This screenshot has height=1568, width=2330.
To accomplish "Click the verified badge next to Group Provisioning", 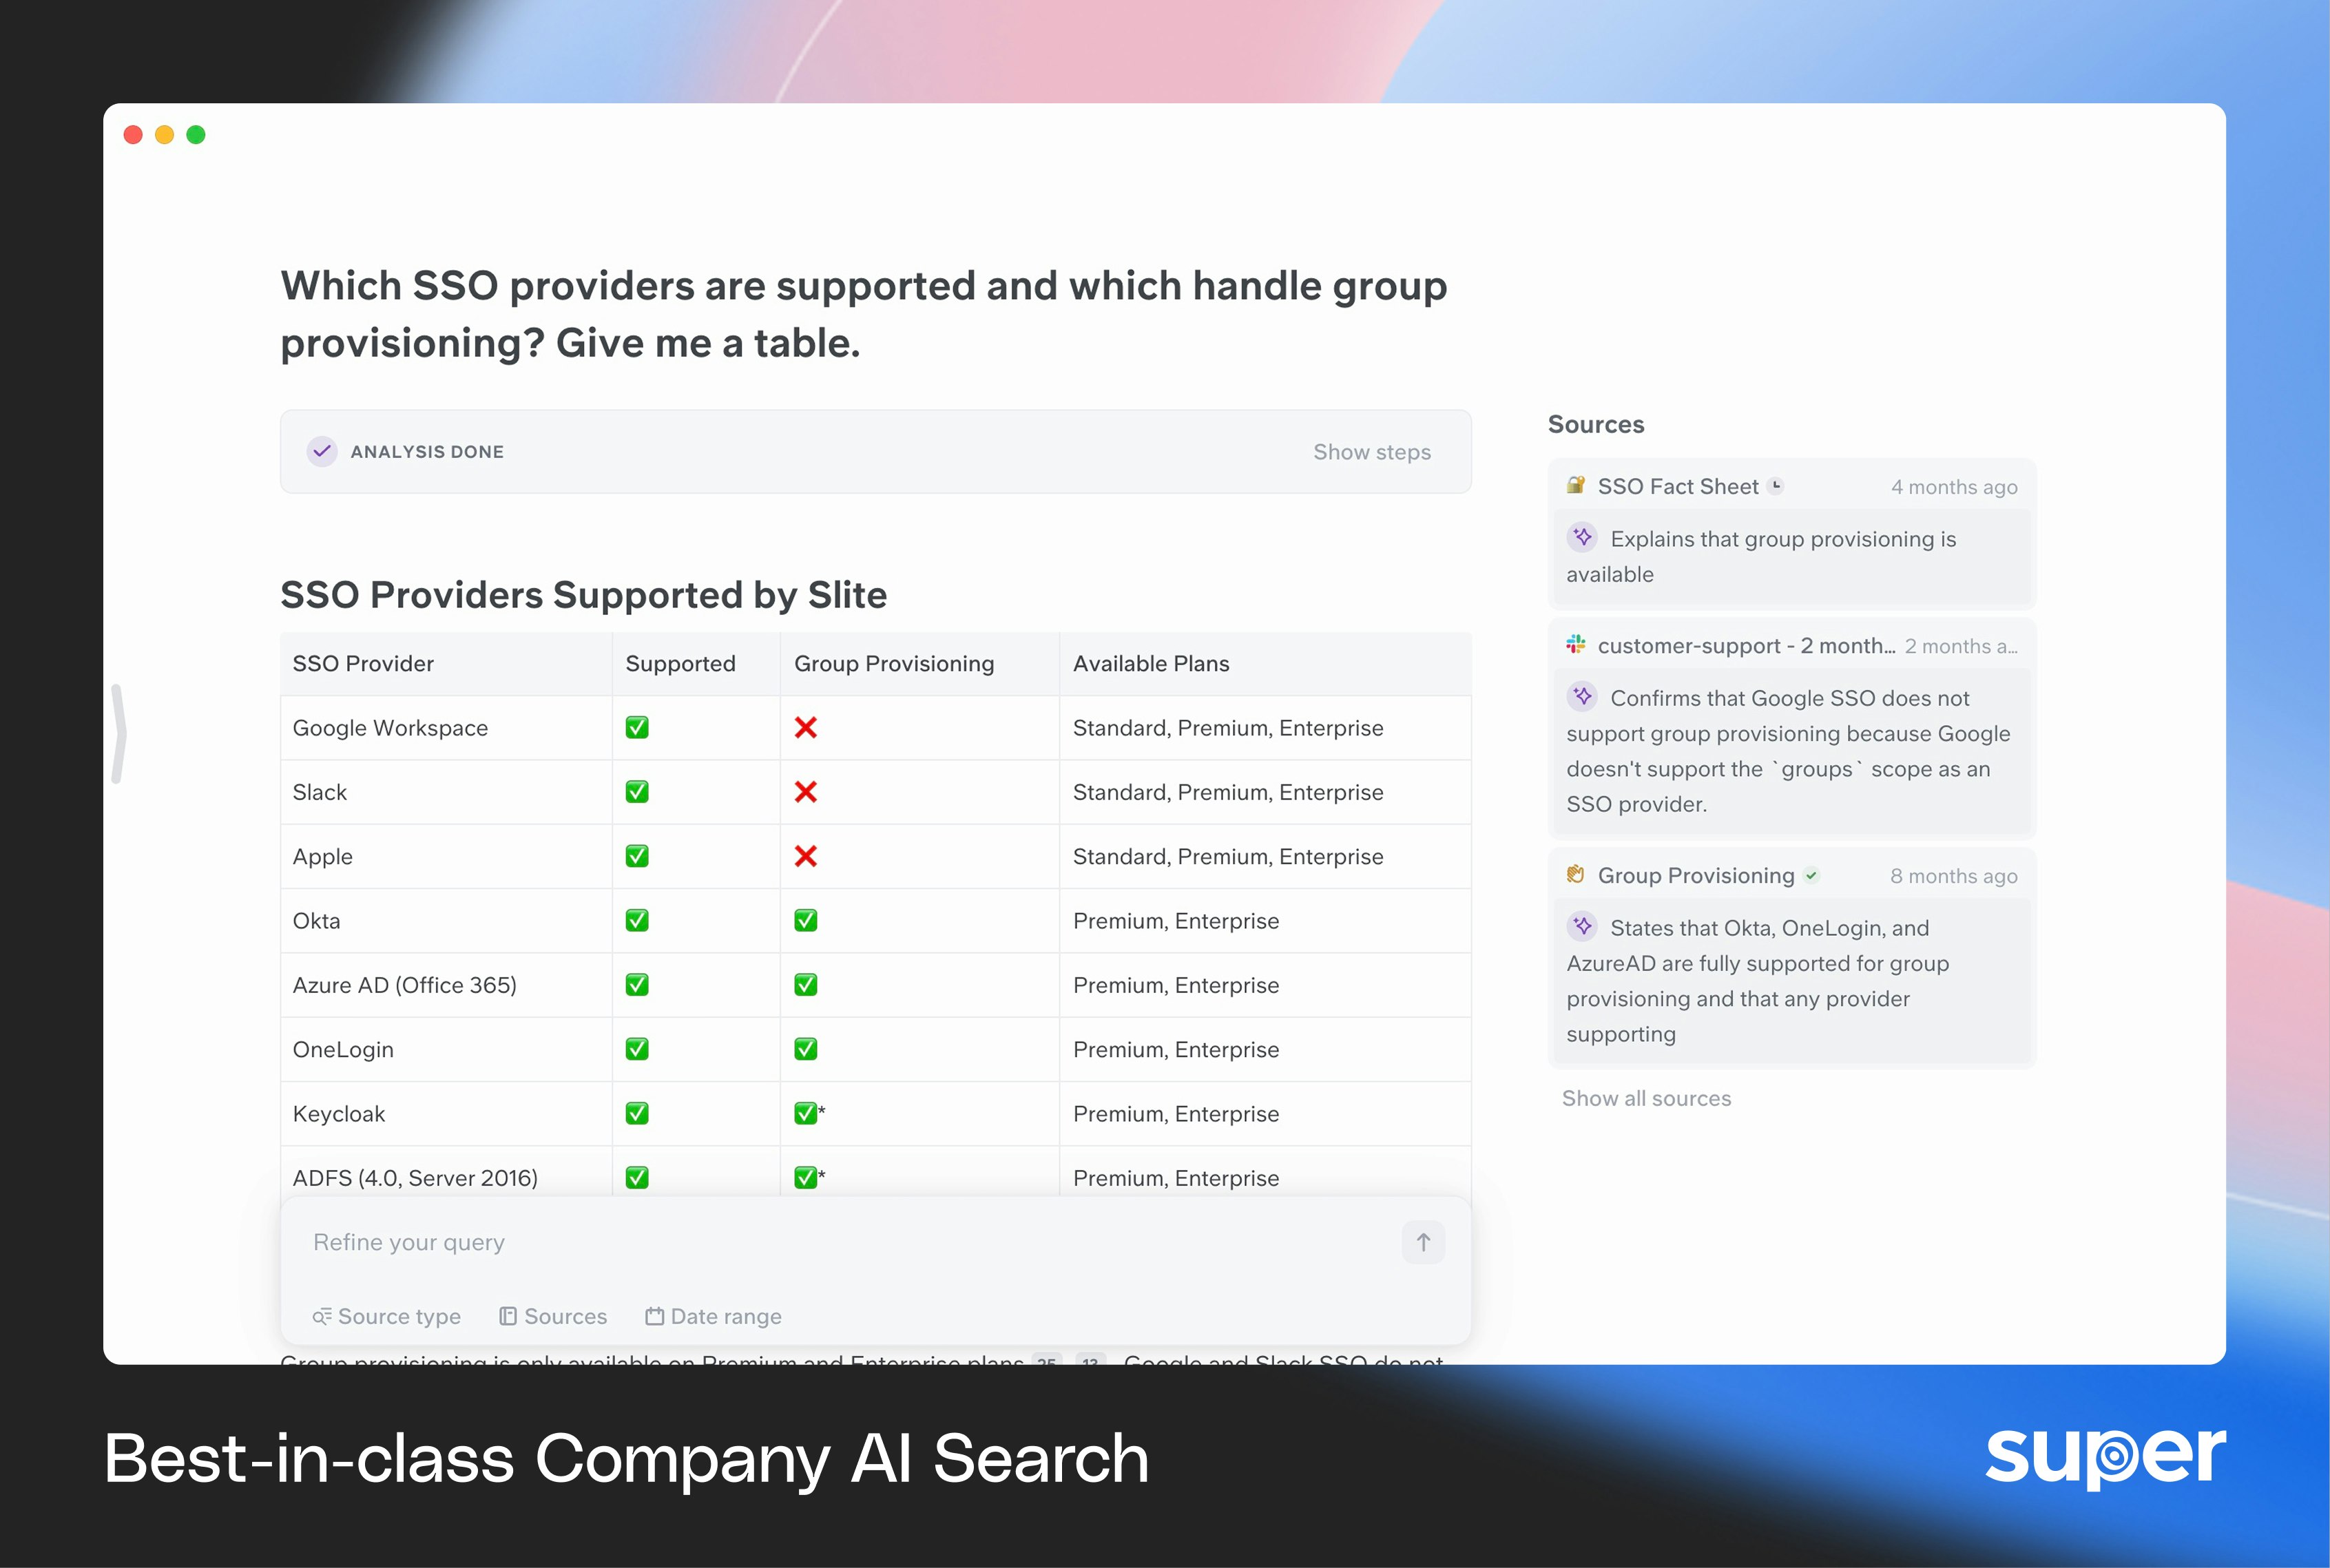I will coord(1811,875).
